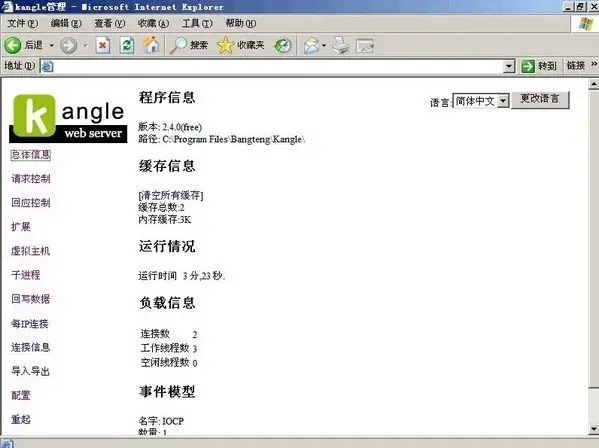Image resolution: width=599 pixels, height=448 pixels.
Task: Click the Windows flag logo in the menu bar
Action: point(586,24)
